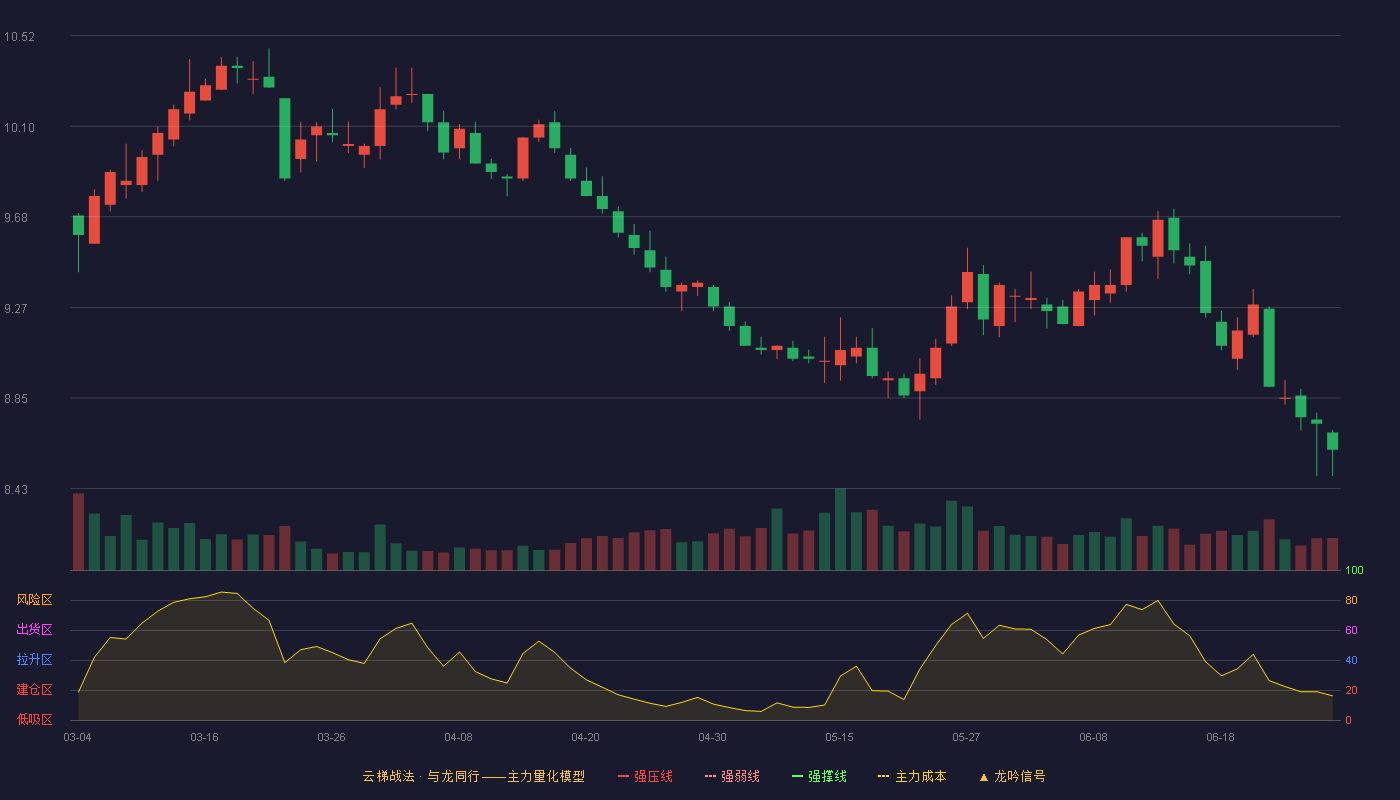1400x800 pixels.
Task: Toggle the 龙吟信号 legend series
Action: click(1012, 776)
